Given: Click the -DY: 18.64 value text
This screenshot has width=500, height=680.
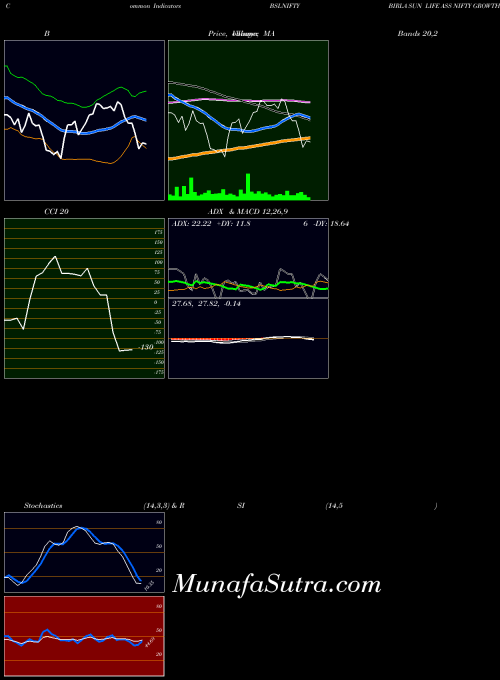Looking at the screenshot, I should coord(330,224).
